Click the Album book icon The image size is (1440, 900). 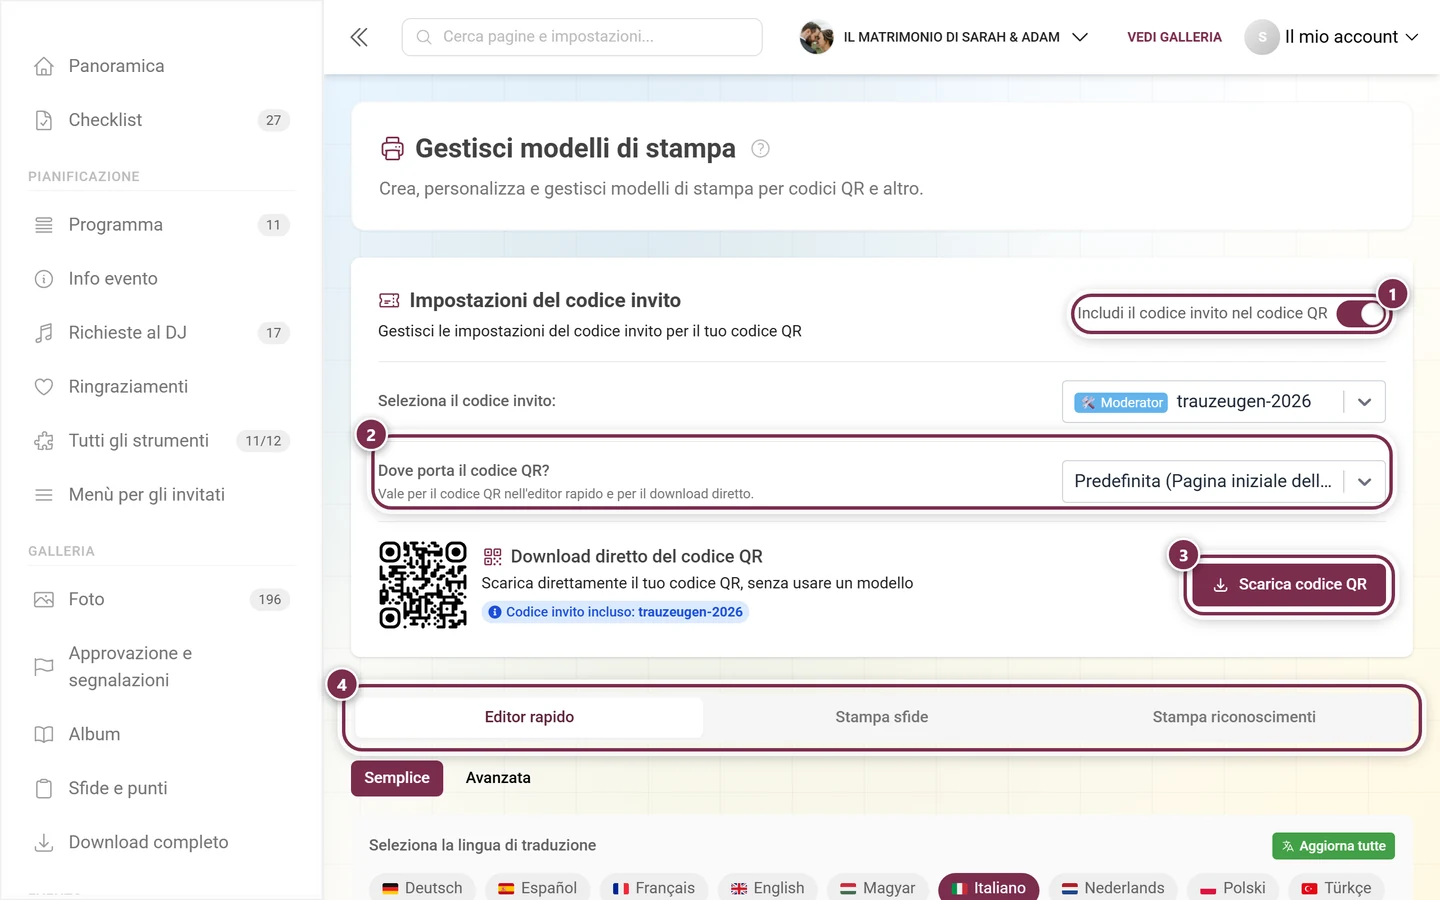point(44,735)
